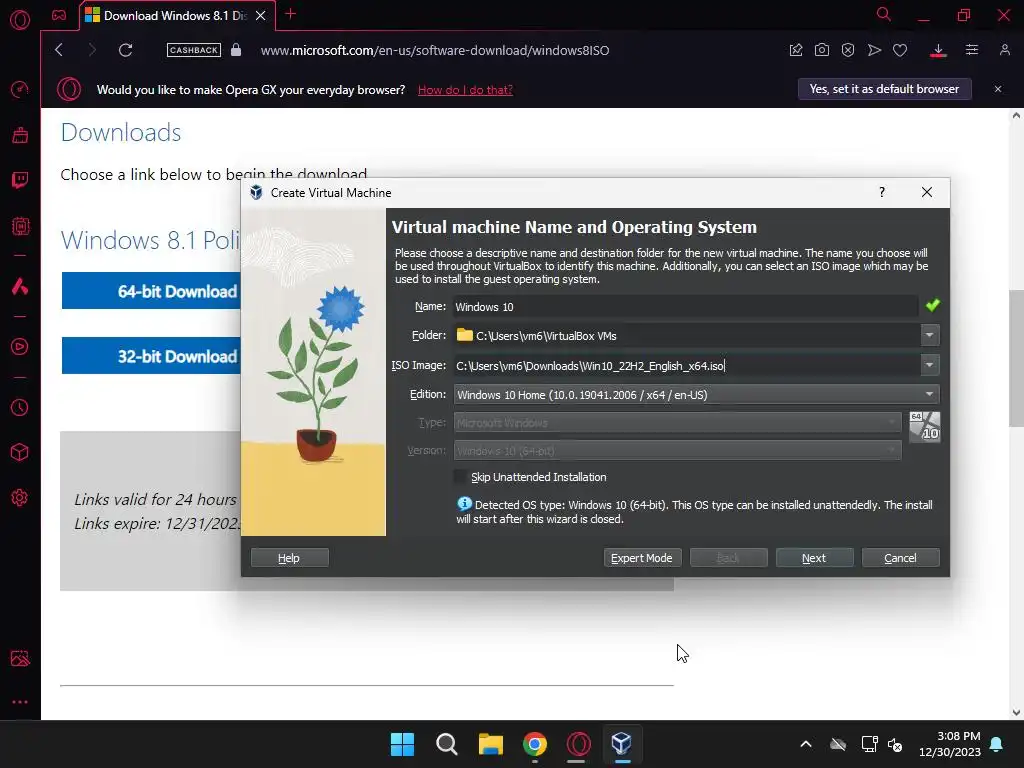Open Easy Setup sliders icon
This screenshot has width=1024, height=768.
click(x=972, y=50)
